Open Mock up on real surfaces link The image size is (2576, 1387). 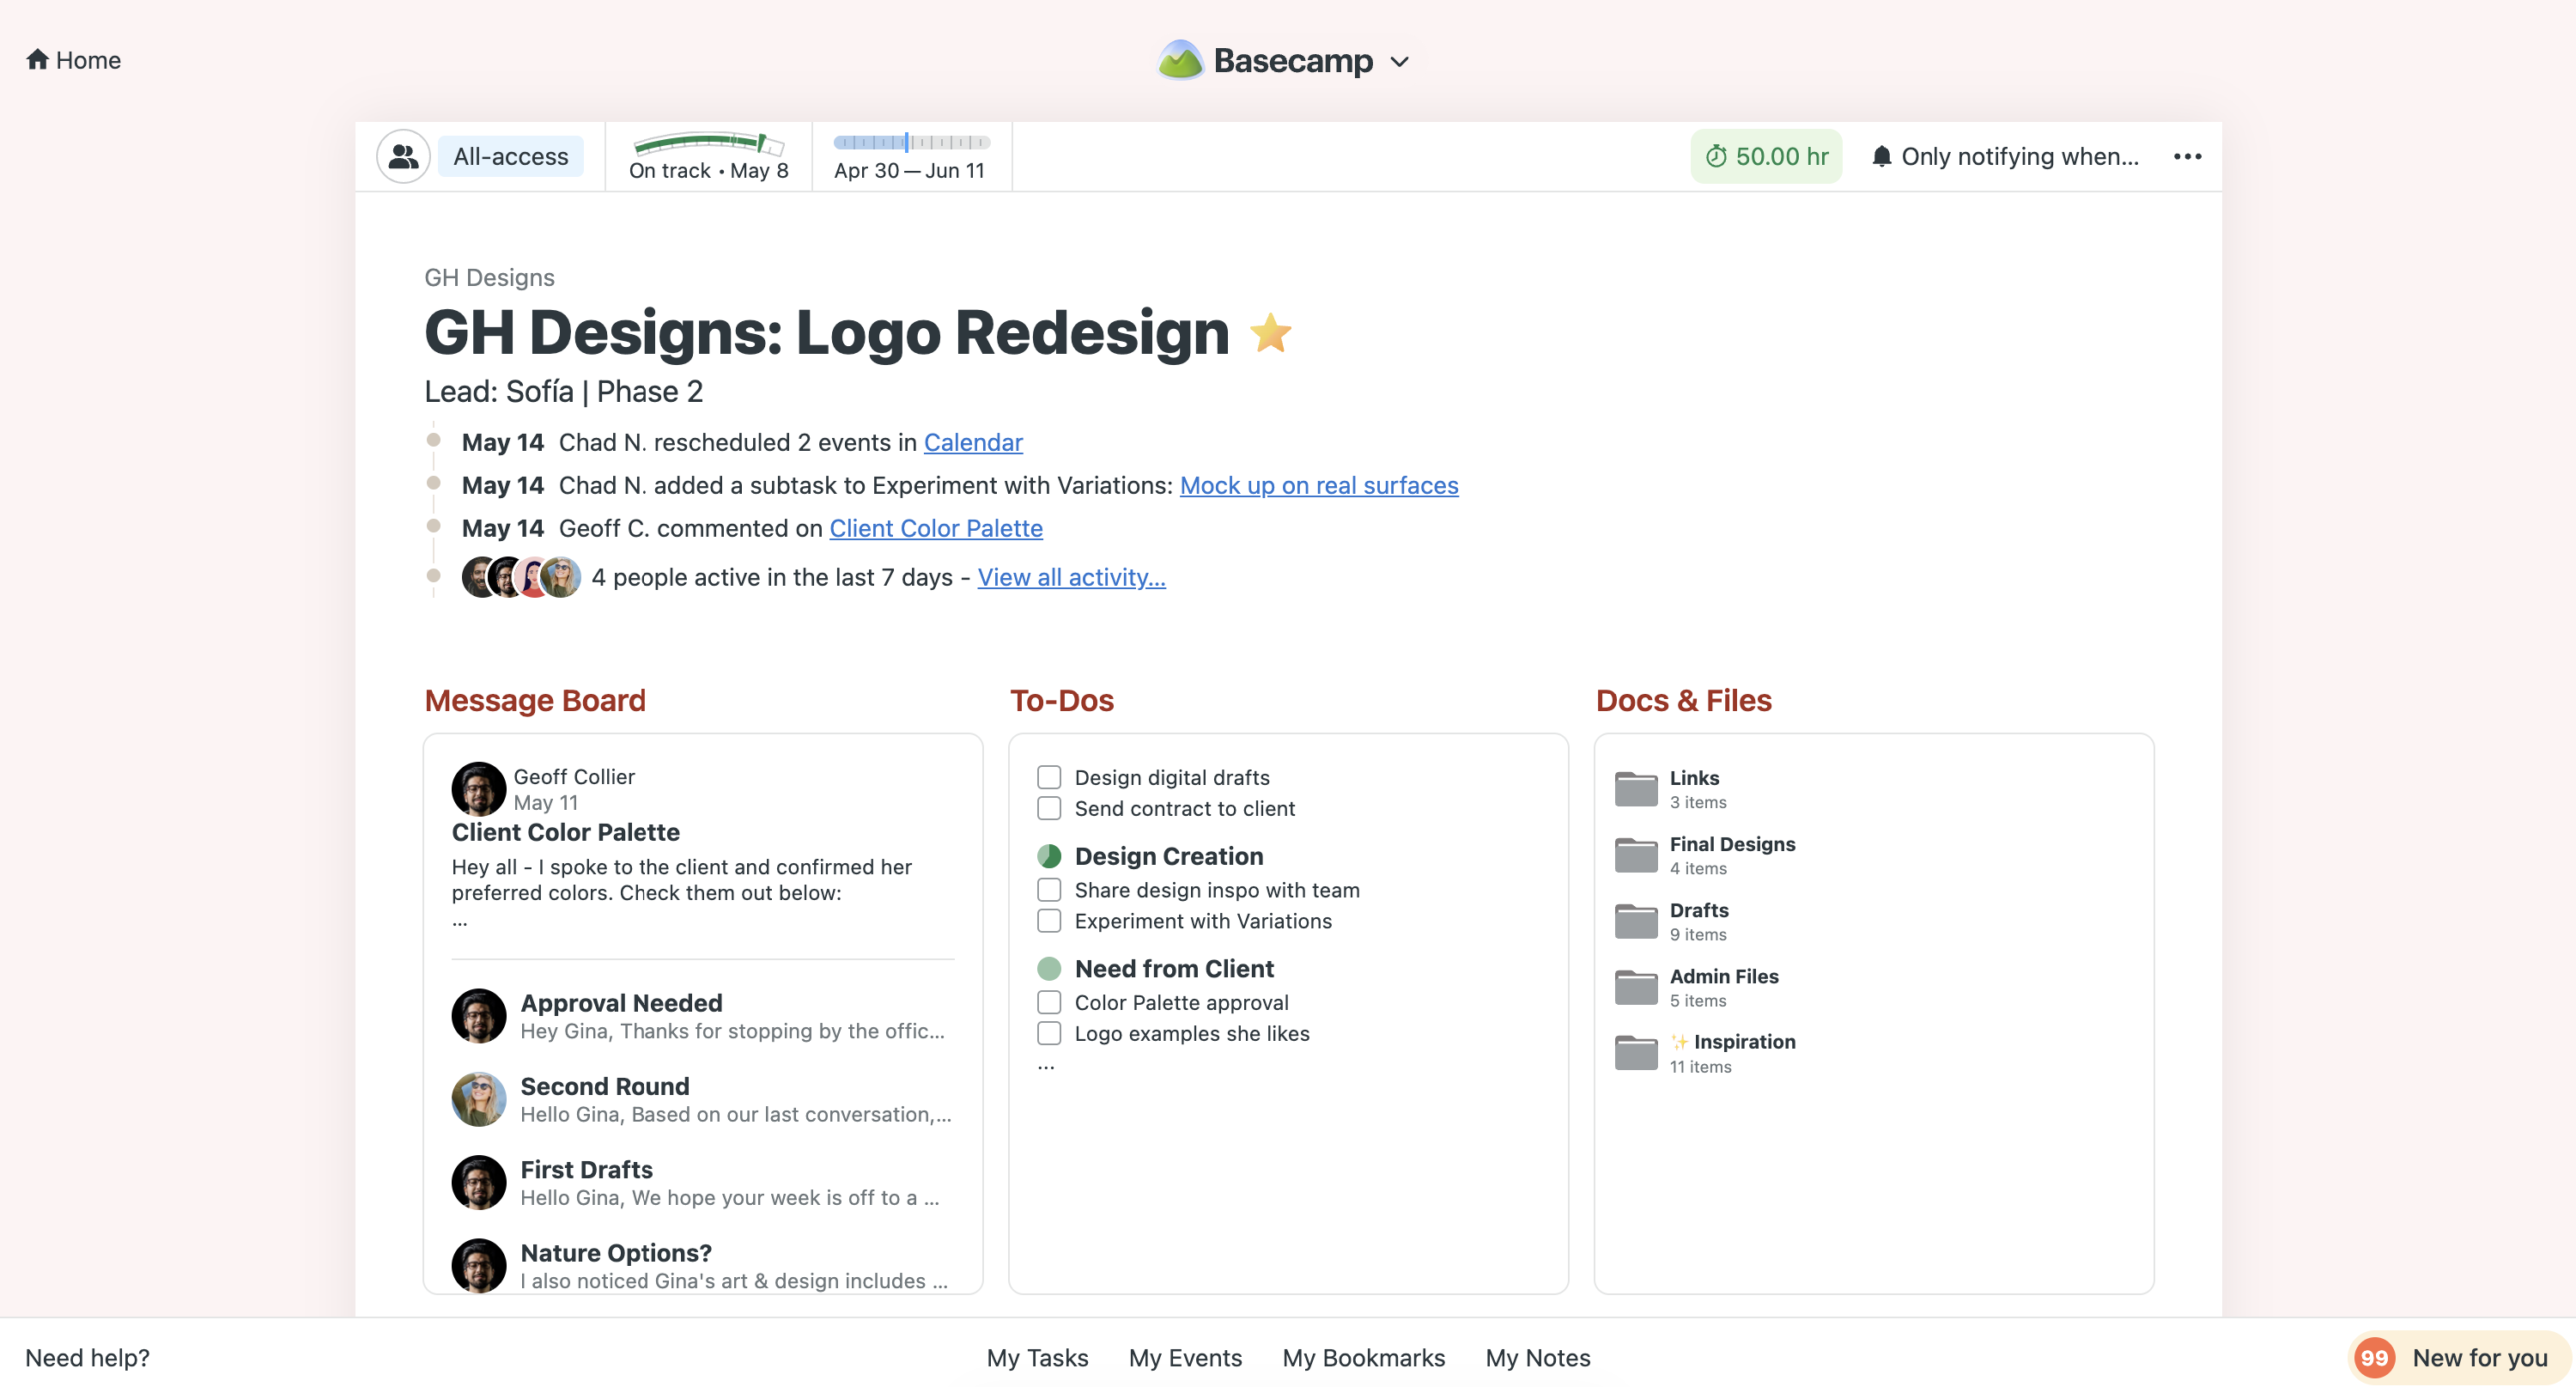click(1319, 485)
